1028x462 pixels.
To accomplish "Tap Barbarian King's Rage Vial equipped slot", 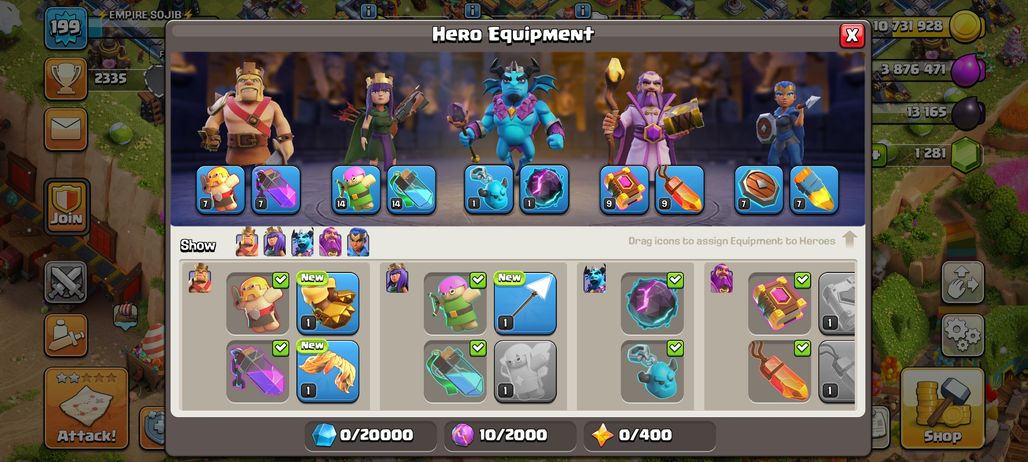I will (x=276, y=189).
